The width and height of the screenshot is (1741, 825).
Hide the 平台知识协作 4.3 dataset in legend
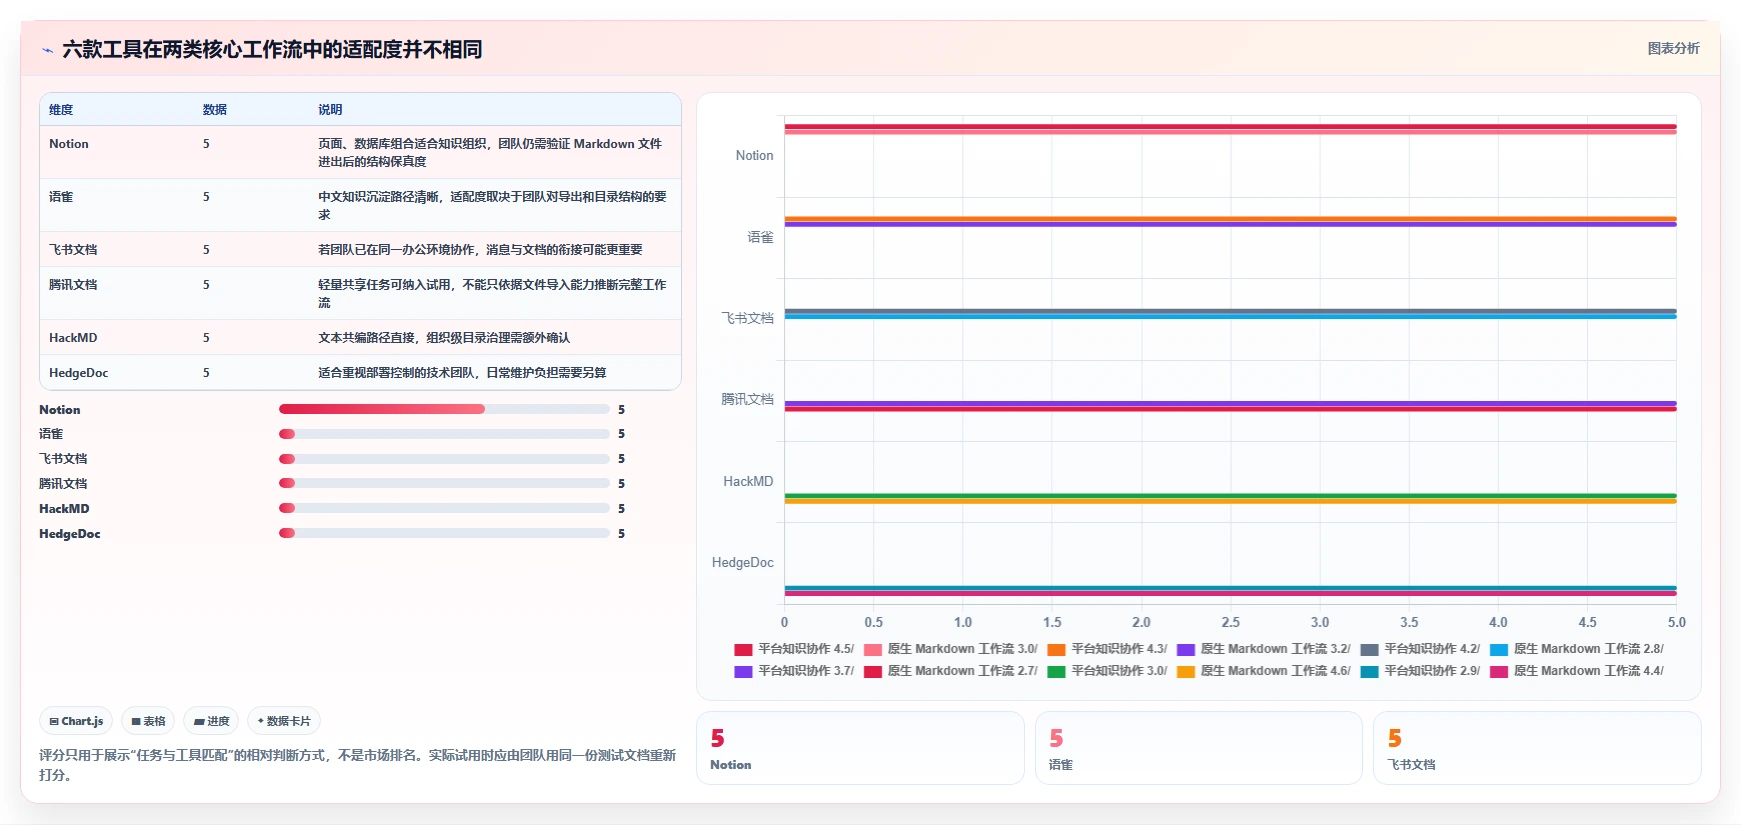1107,649
